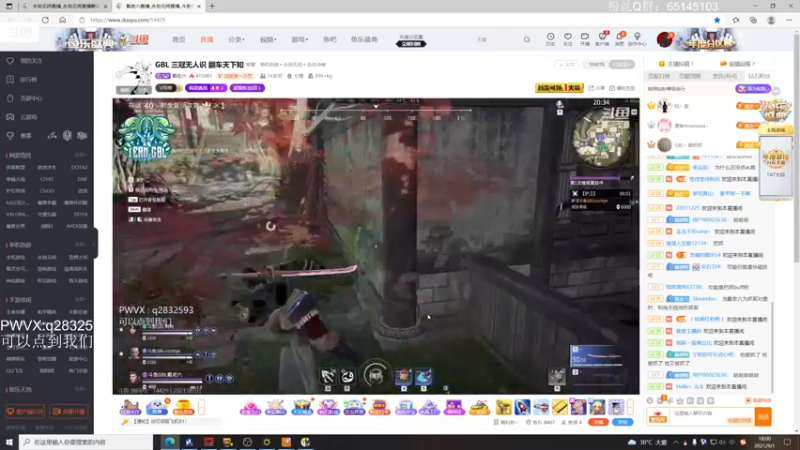Click the emoji icon under chat

pos(650,401)
